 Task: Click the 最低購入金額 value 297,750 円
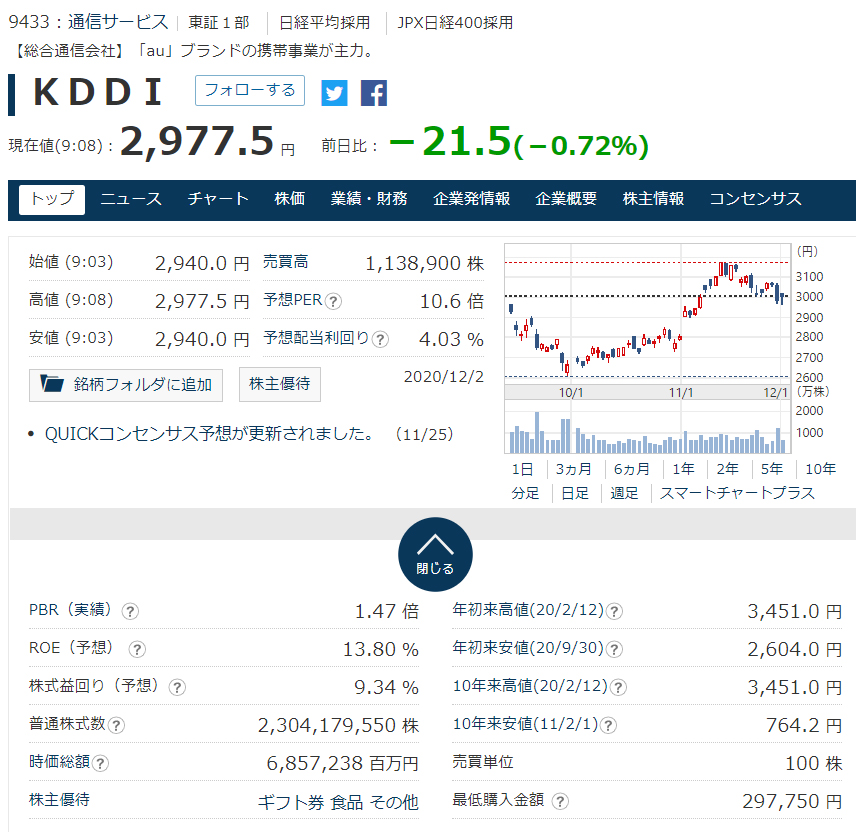[x=792, y=801]
